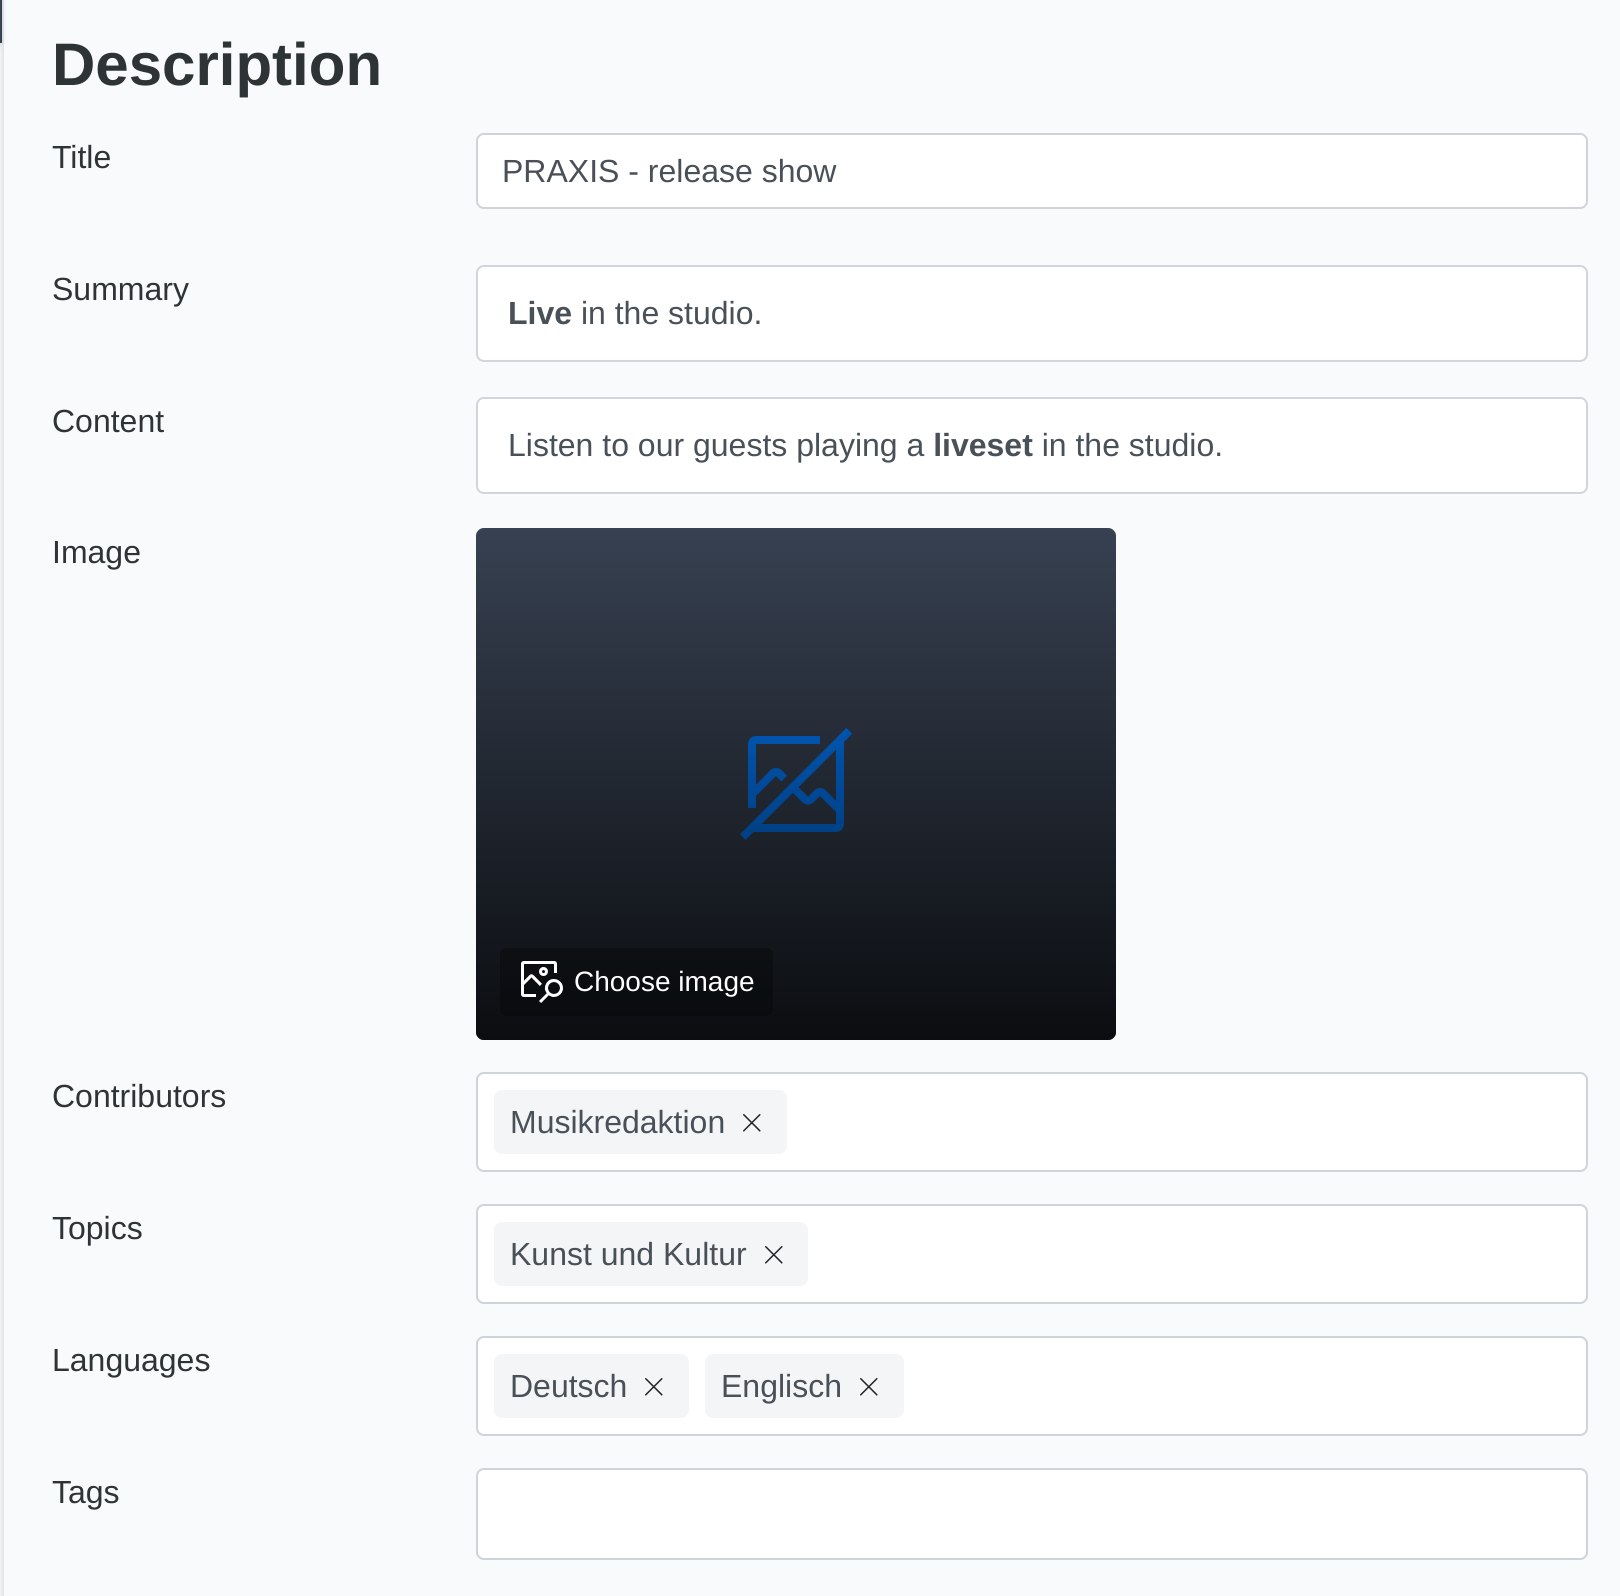The height and width of the screenshot is (1596, 1620).
Task: Open the Languages selection field
Action: [1032, 1386]
